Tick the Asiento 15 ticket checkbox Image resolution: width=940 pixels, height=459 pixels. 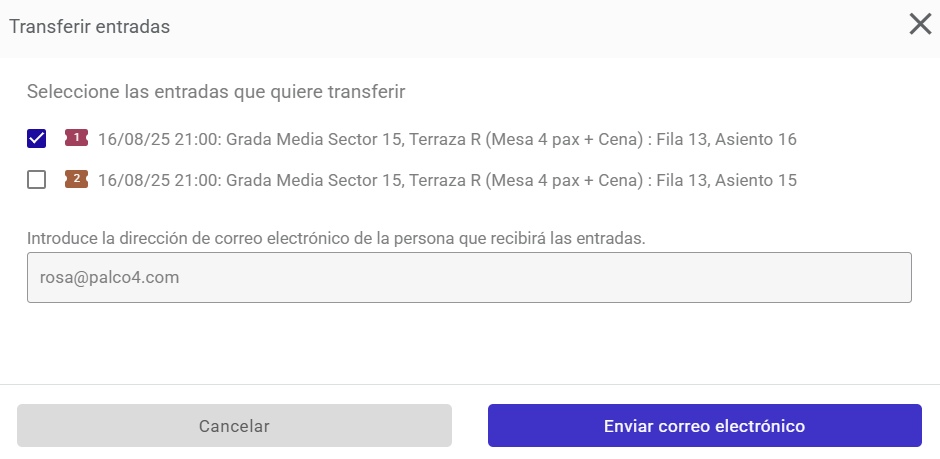(x=37, y=179)
